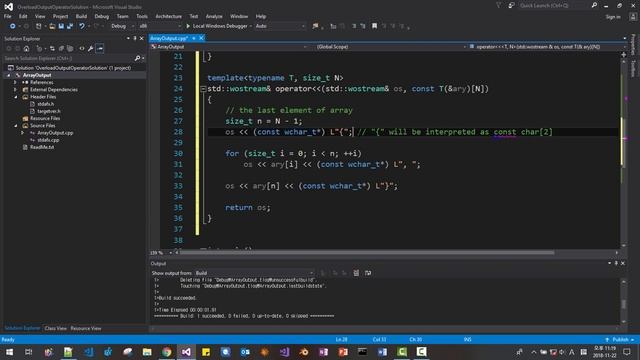This screenshot has height=360, width=640.
Task: Click Solution Explorer Properties wrench icon
Action: (91, 49)
